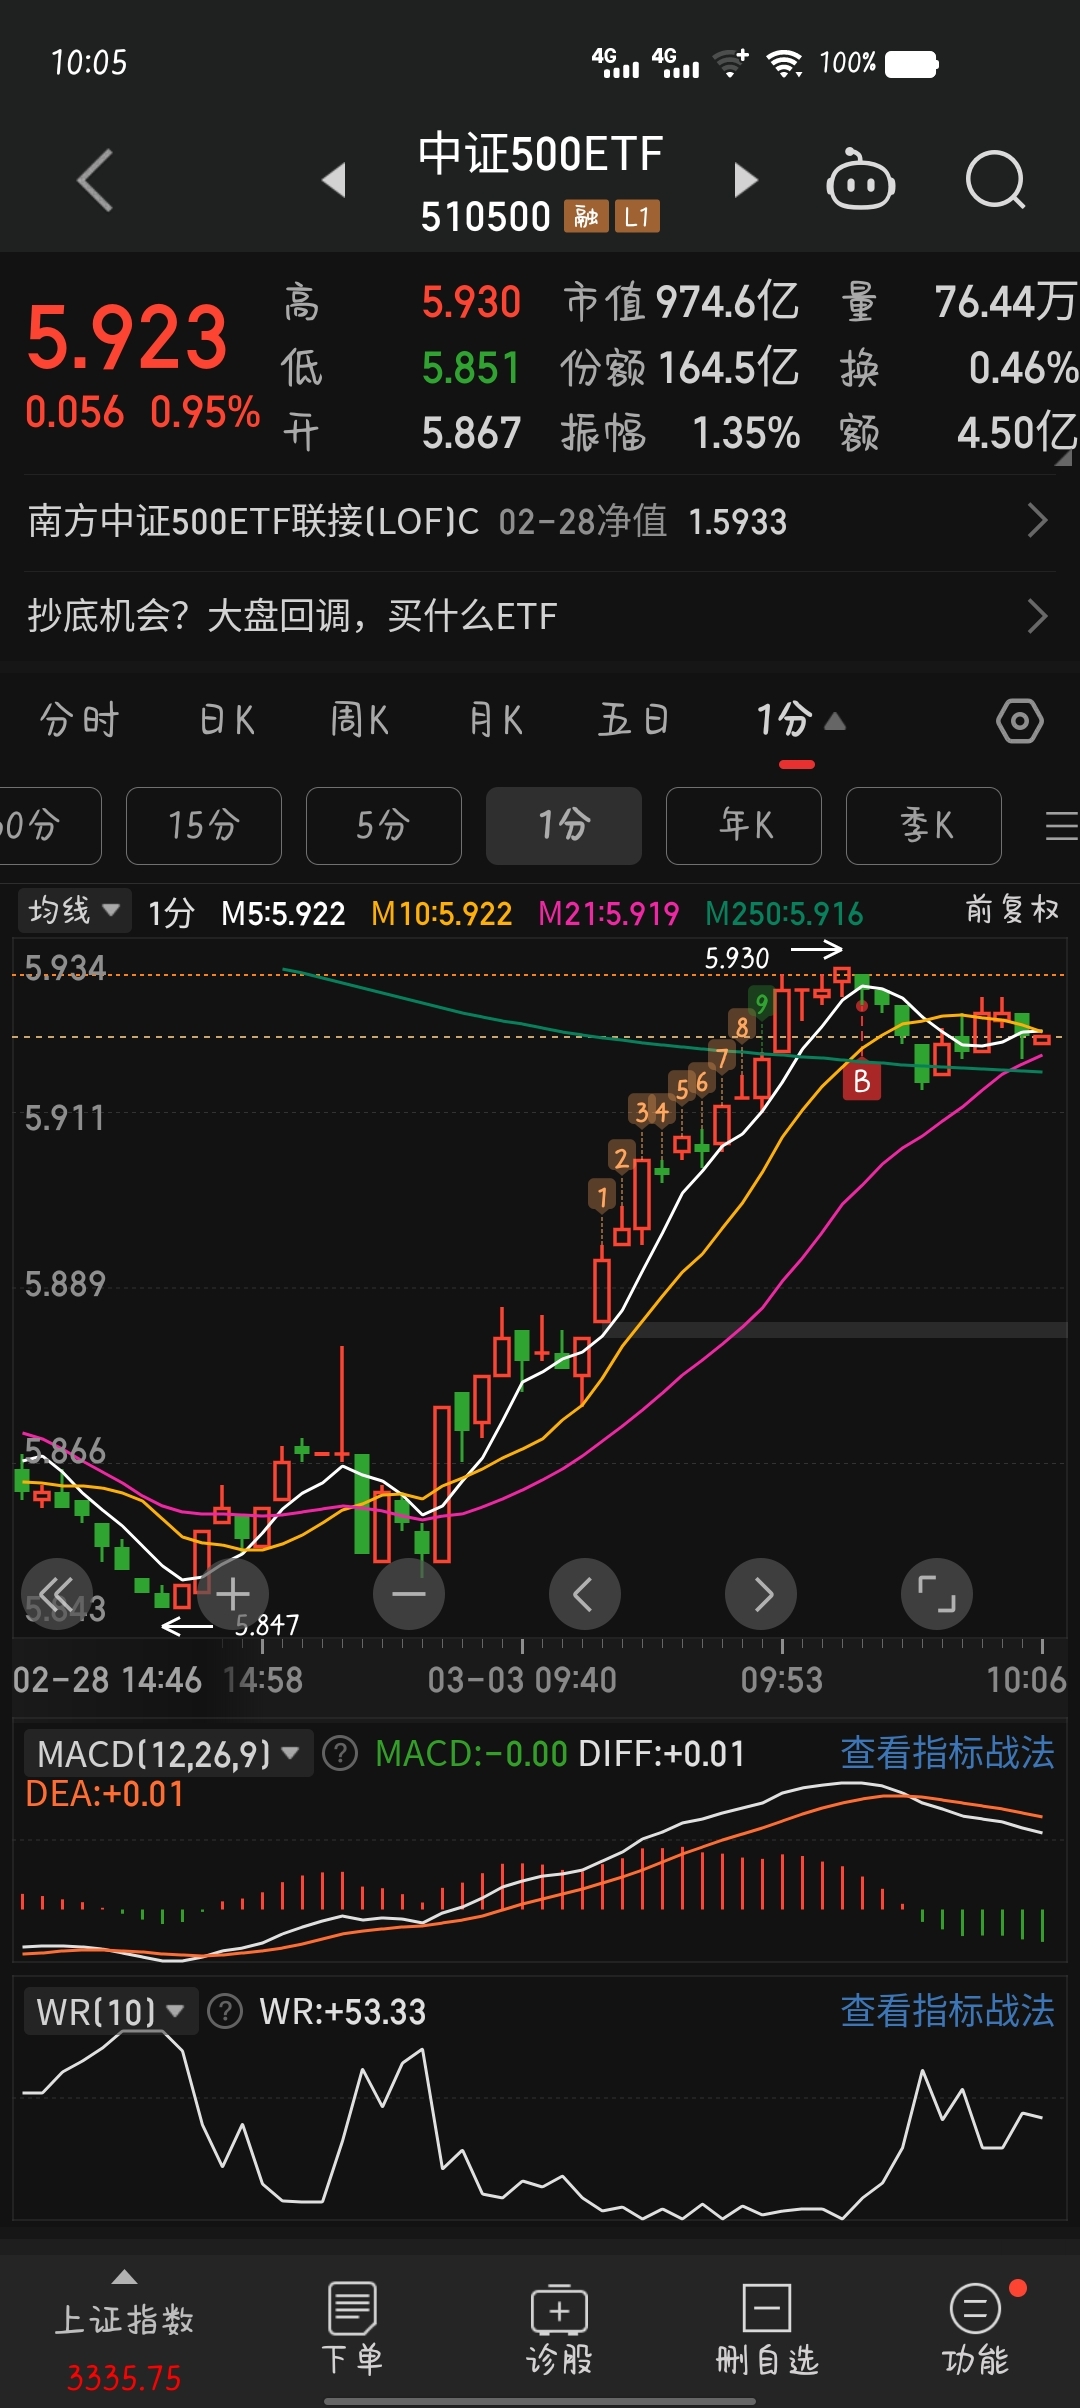Open search with the magnifier icon
1080x2408 pixels.
click(996, 180)
